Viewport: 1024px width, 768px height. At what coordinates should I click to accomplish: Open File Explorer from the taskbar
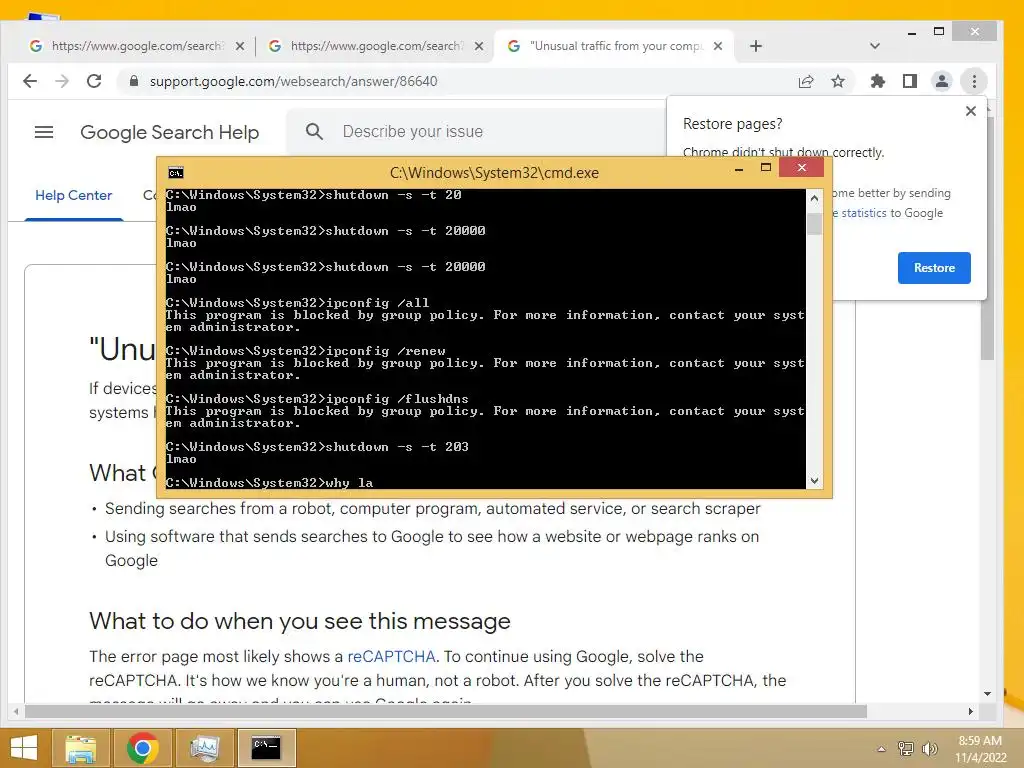(x=80, y=748)
